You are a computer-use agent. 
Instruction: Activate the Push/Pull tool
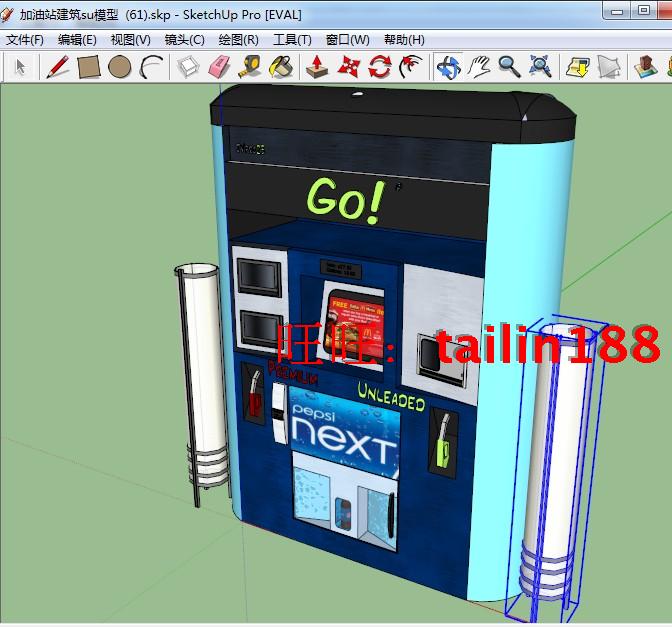(317, 67)
